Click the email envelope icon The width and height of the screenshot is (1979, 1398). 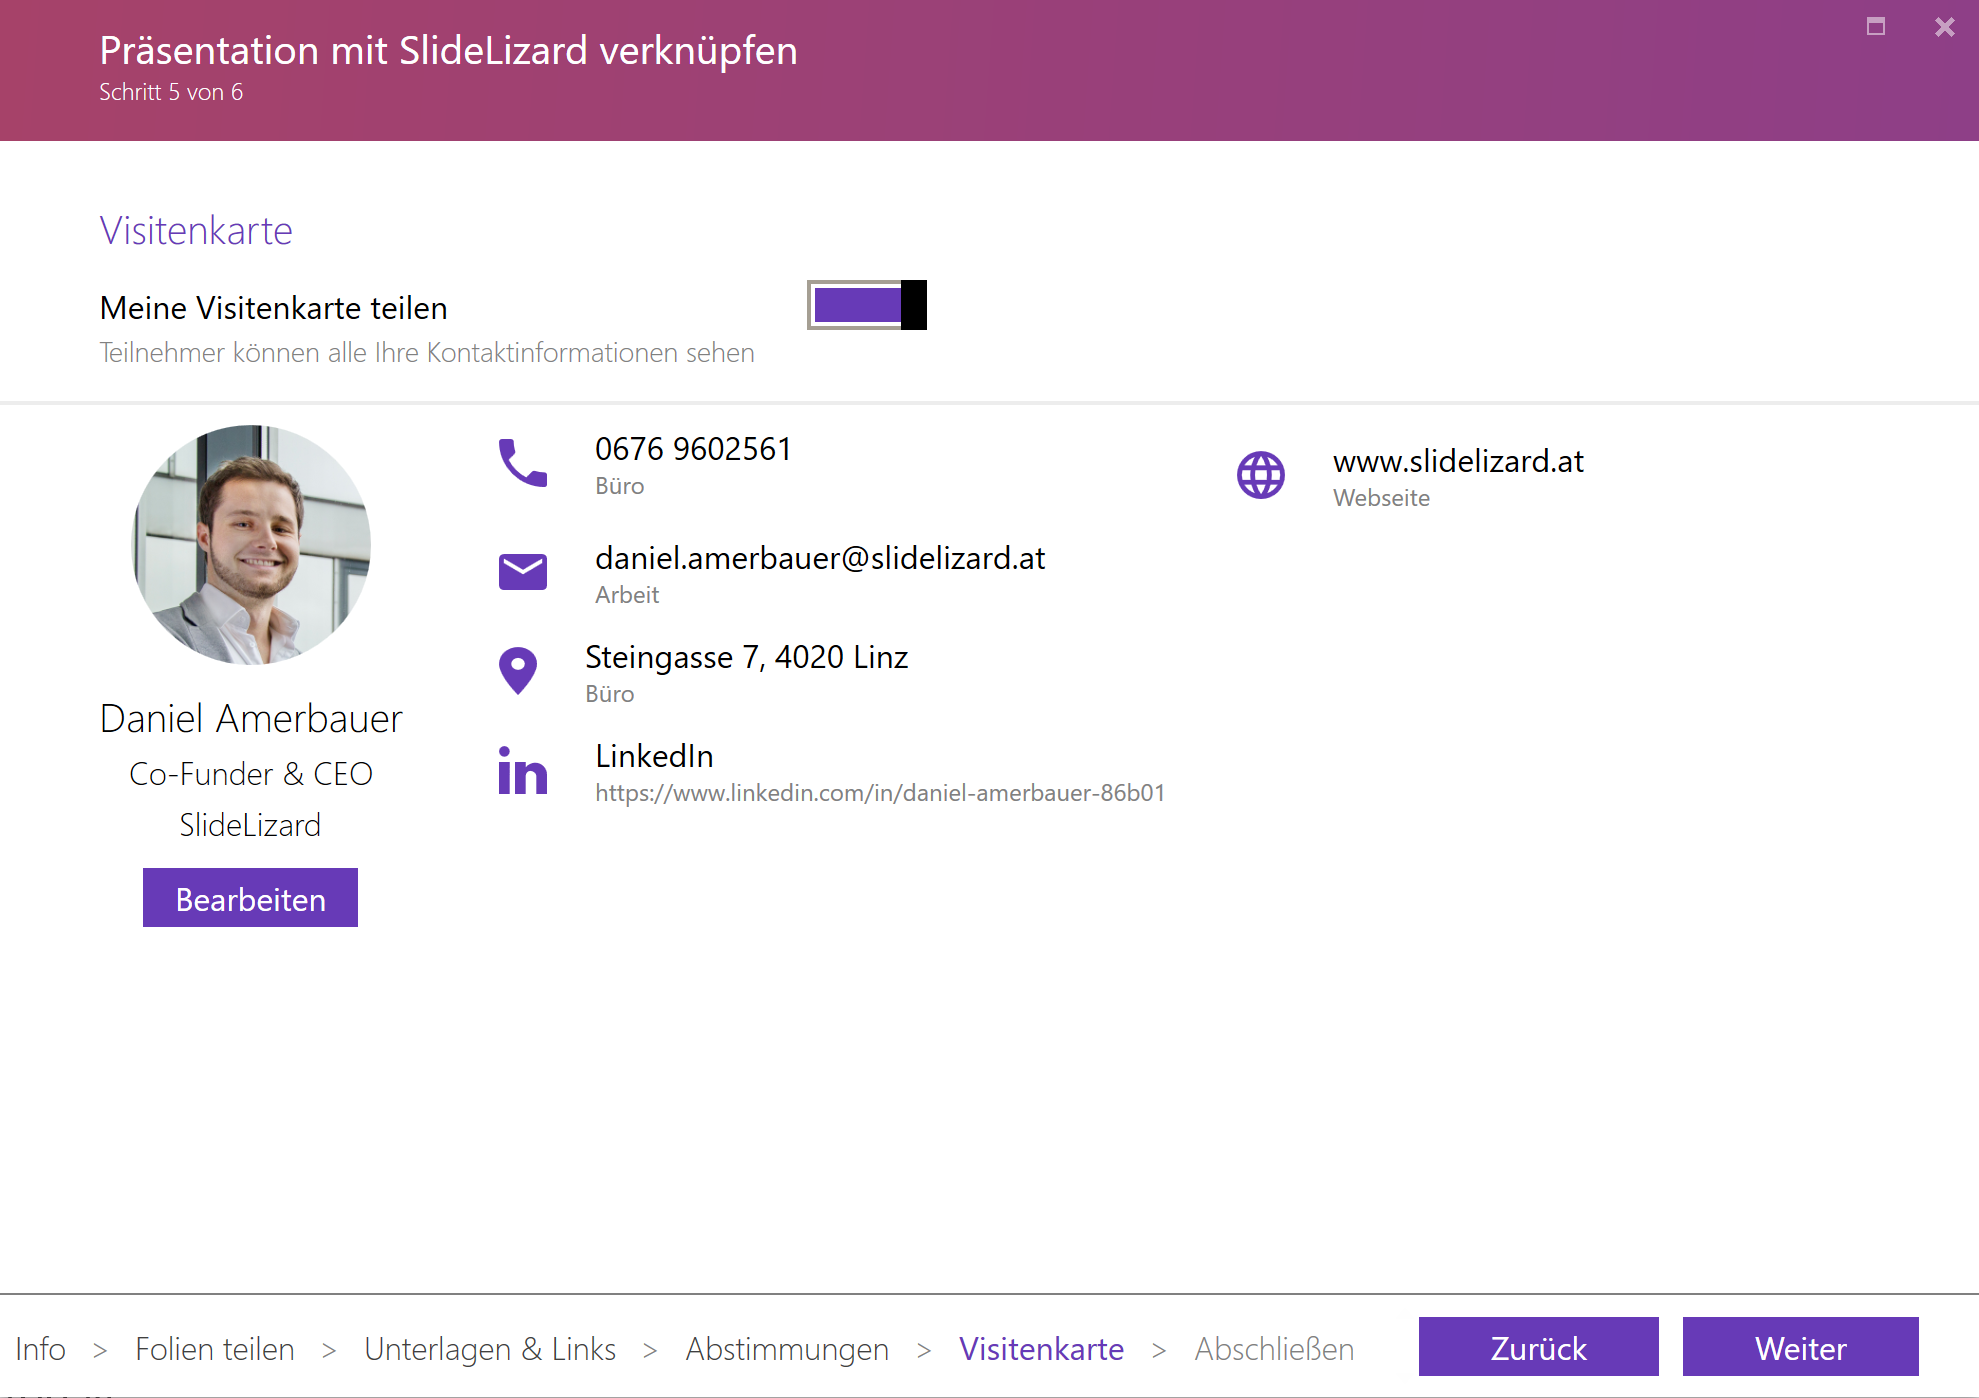(522, 571)
